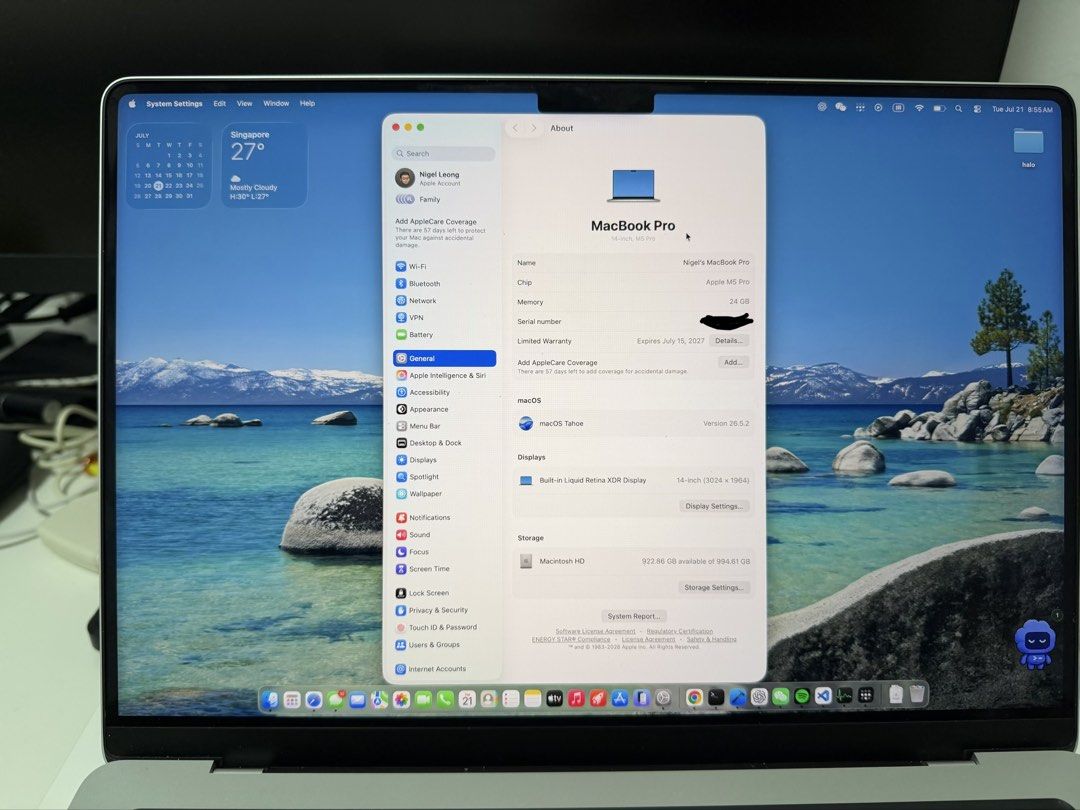Open Bluetooth settings in the sidebar
This screenshot has height=810, width=1080.
click(x=418, y=284)
